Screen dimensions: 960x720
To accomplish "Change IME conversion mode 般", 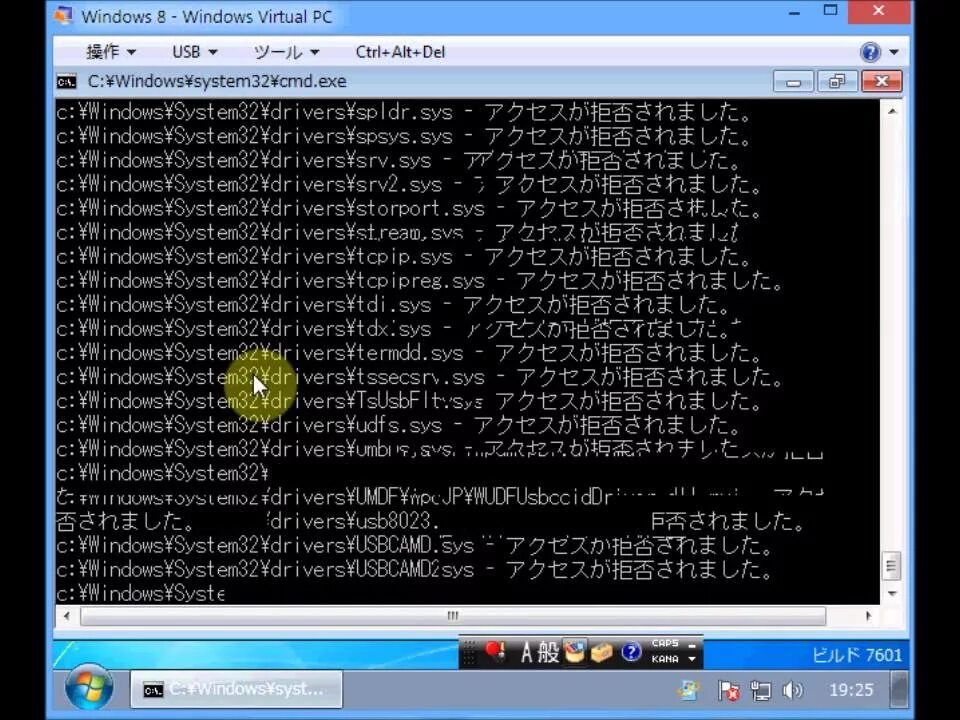I will pos(549,653).
